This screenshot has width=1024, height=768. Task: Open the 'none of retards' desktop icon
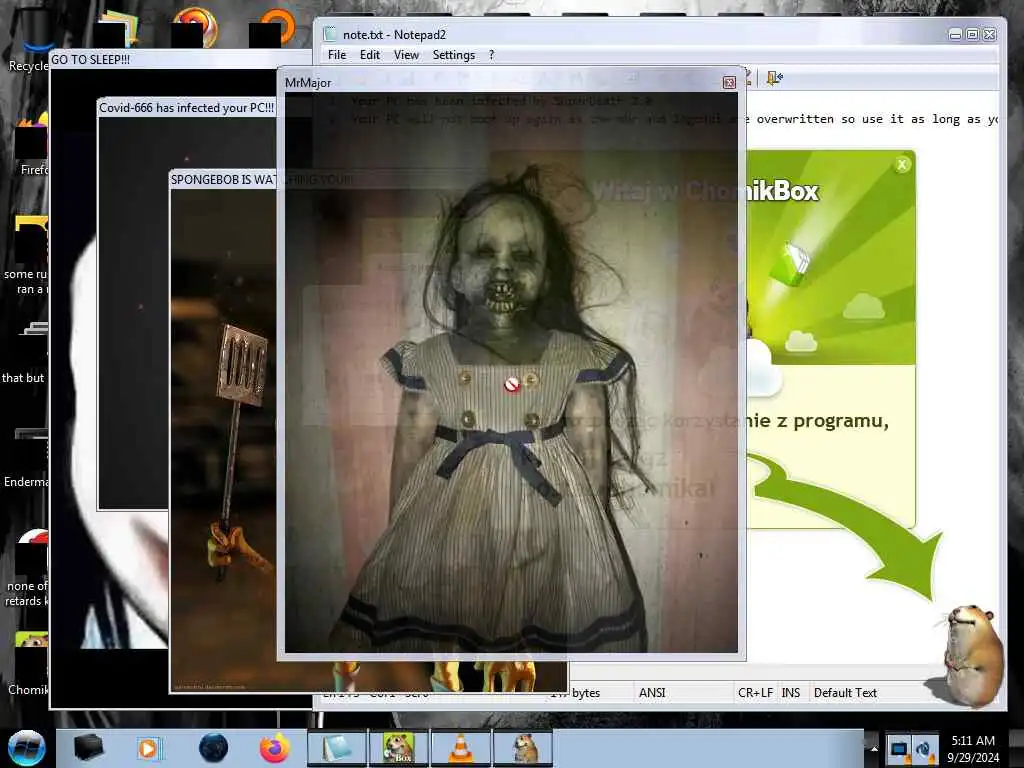pos(27,567)
